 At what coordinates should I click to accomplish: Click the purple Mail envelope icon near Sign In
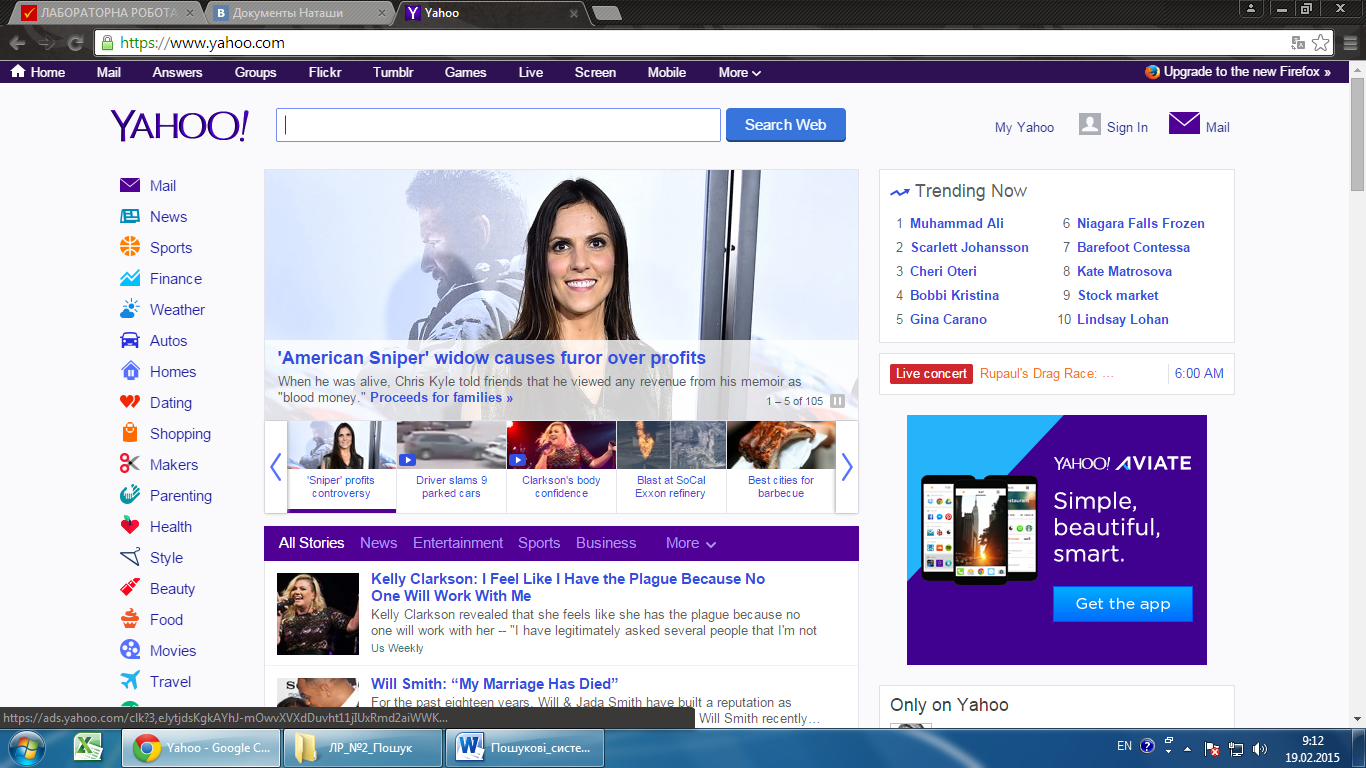coord(1184,123)
